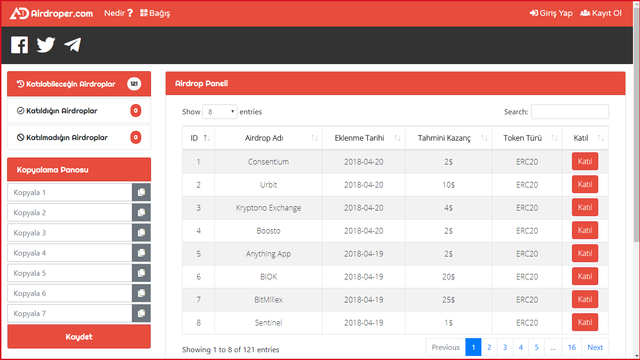Copy the Kopyala 3 clipboard icon
This screenshot has width=640, height=360.
[141, 233]
